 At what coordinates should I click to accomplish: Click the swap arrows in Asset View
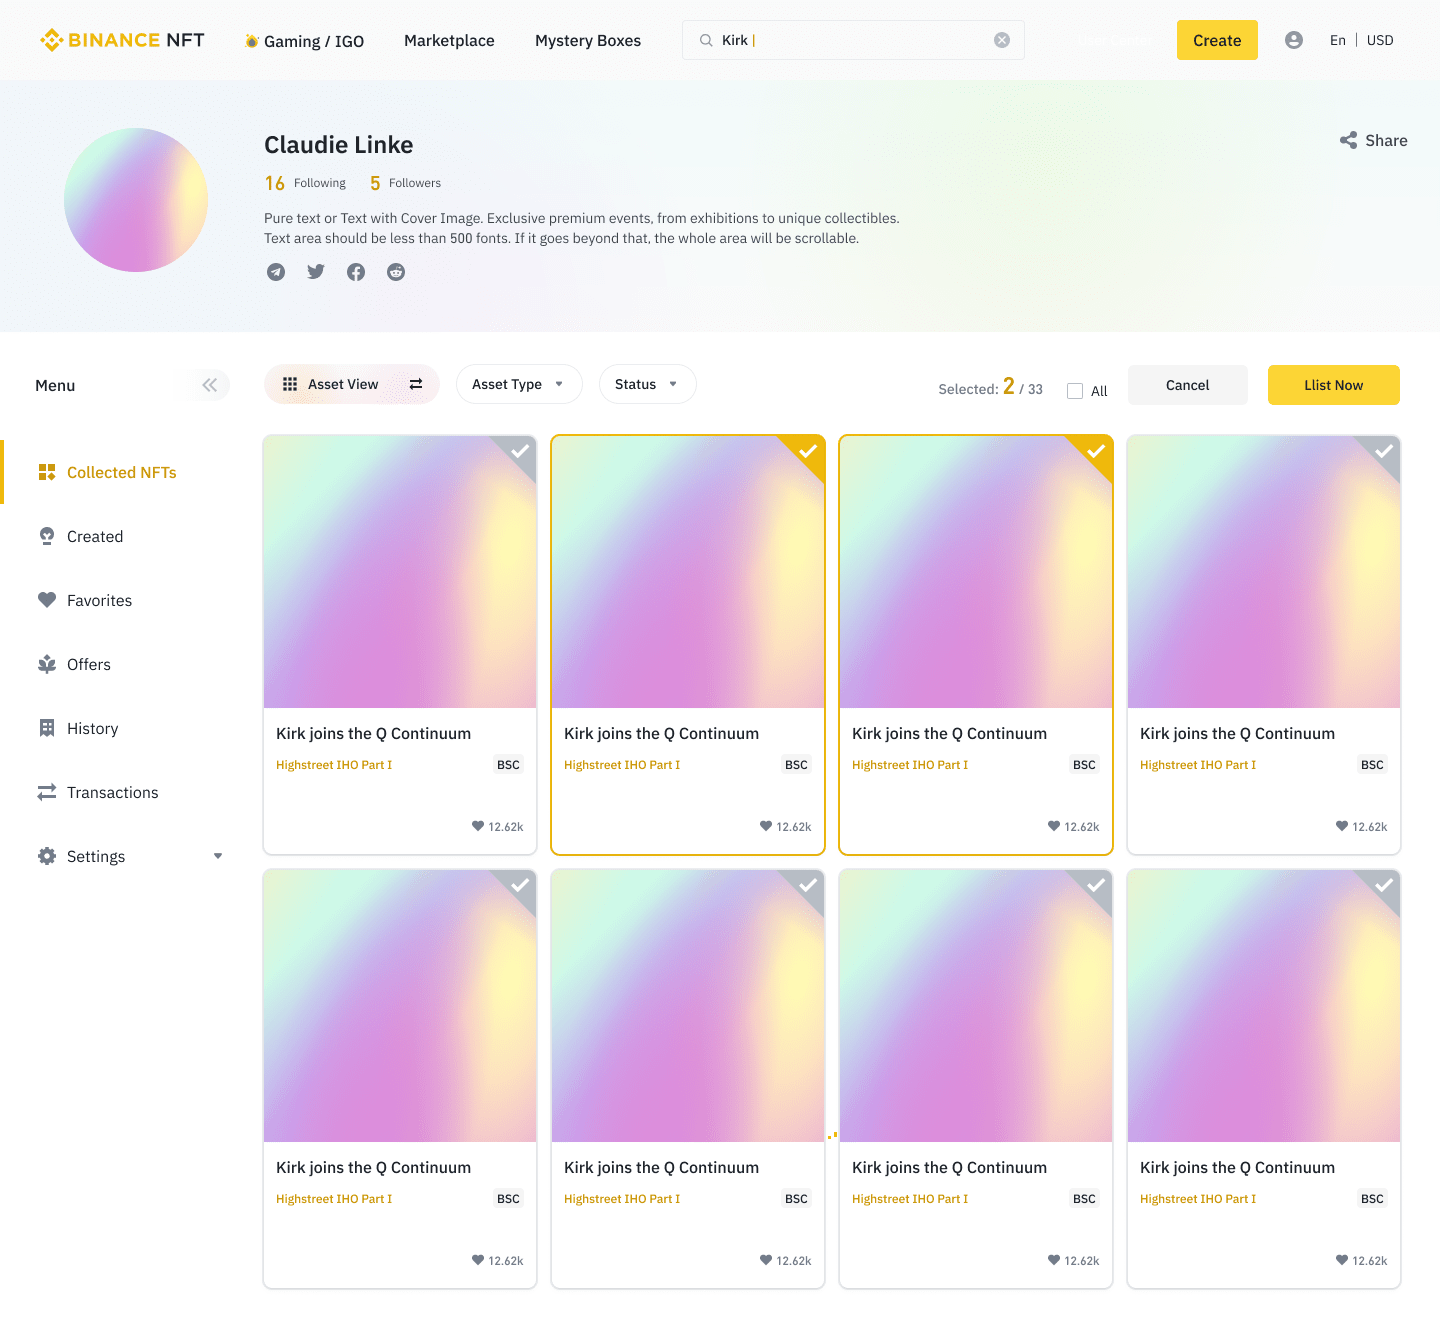point(416,384)
